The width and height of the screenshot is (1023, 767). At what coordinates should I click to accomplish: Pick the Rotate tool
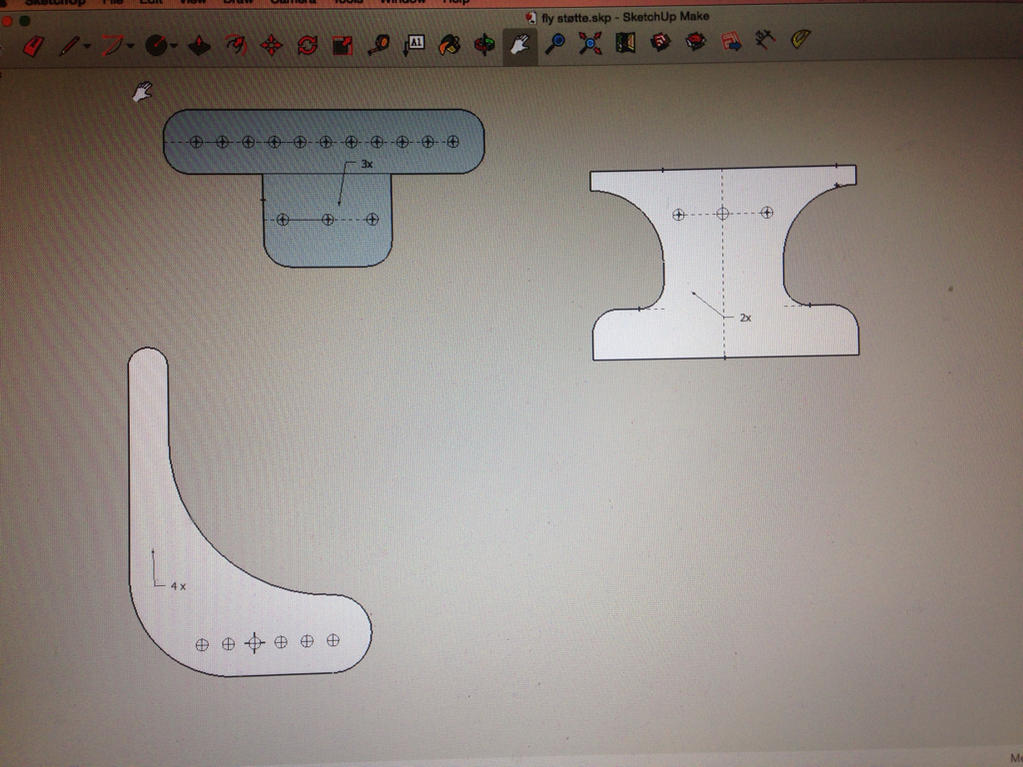(x=307, y=45)
